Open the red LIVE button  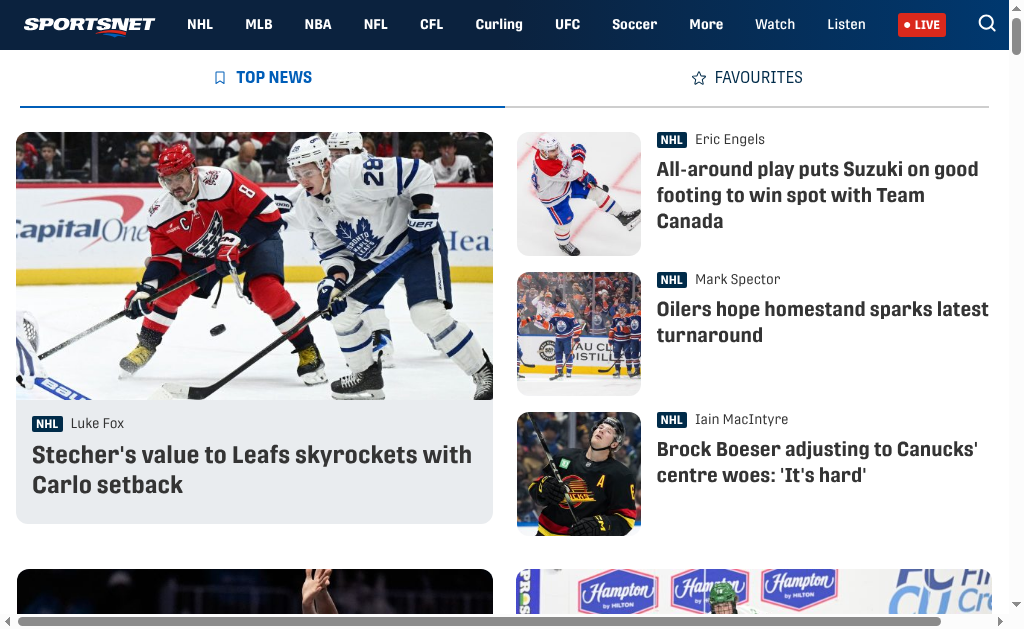point(921,25)
